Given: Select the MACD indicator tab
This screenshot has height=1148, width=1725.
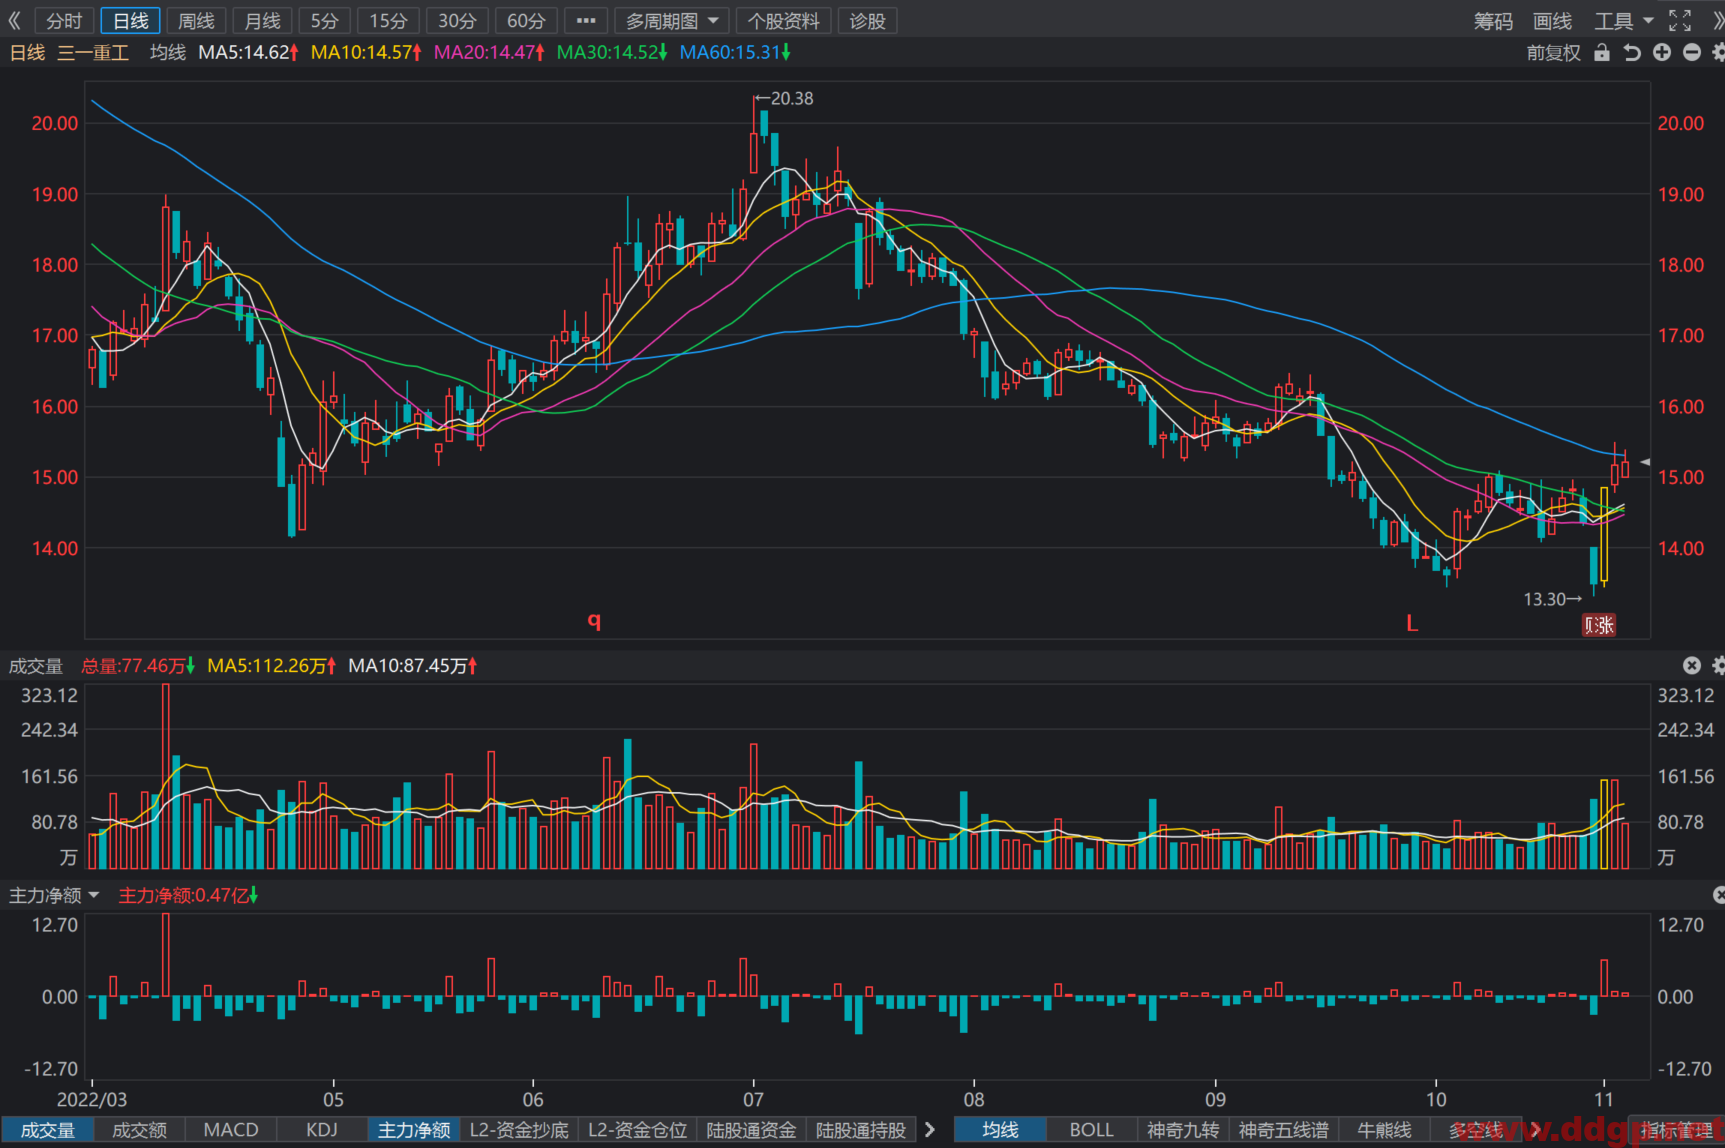Looking at the screenshot, I should tap(231, 1130).
